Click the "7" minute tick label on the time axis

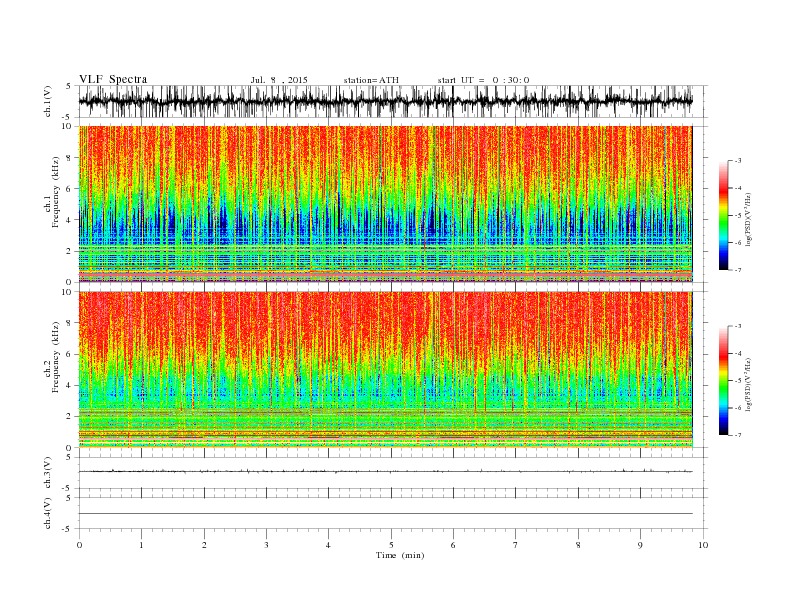pos(515,545)
